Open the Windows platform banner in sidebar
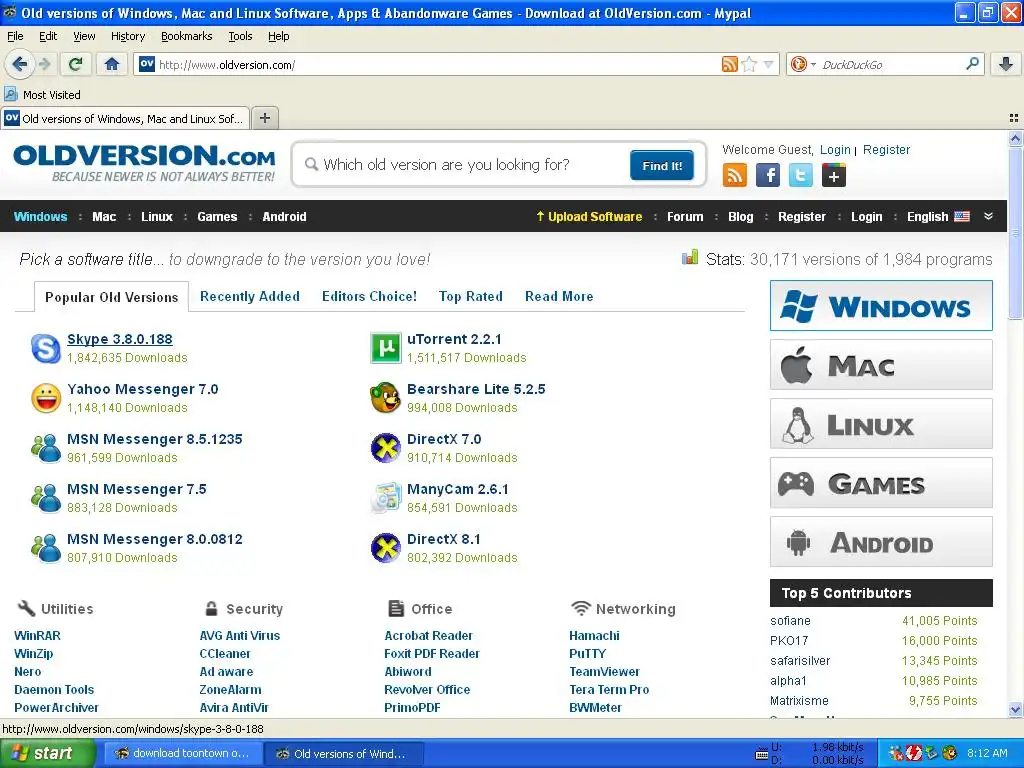Image resolution: width=1024 pixels, height=768 pixels. click(881, 306)
